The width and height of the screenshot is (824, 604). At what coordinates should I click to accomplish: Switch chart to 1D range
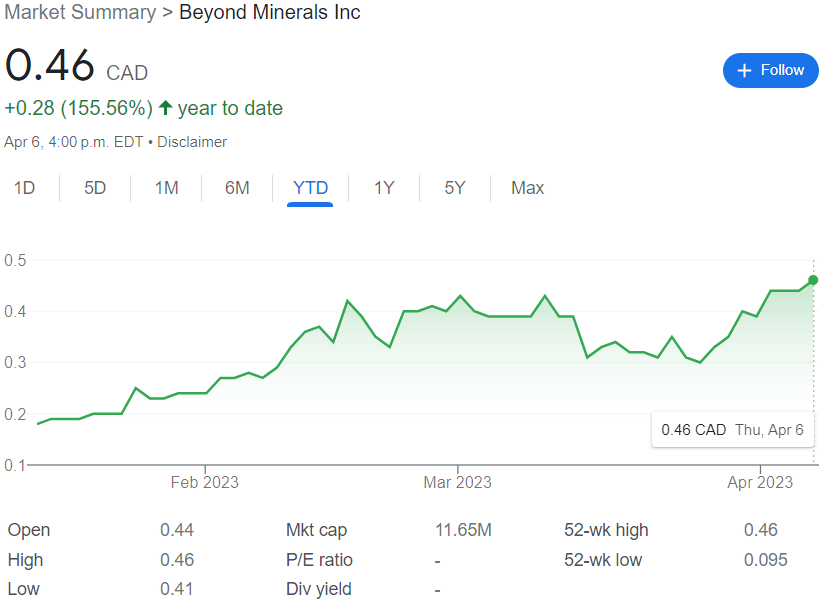click(24, 188)
